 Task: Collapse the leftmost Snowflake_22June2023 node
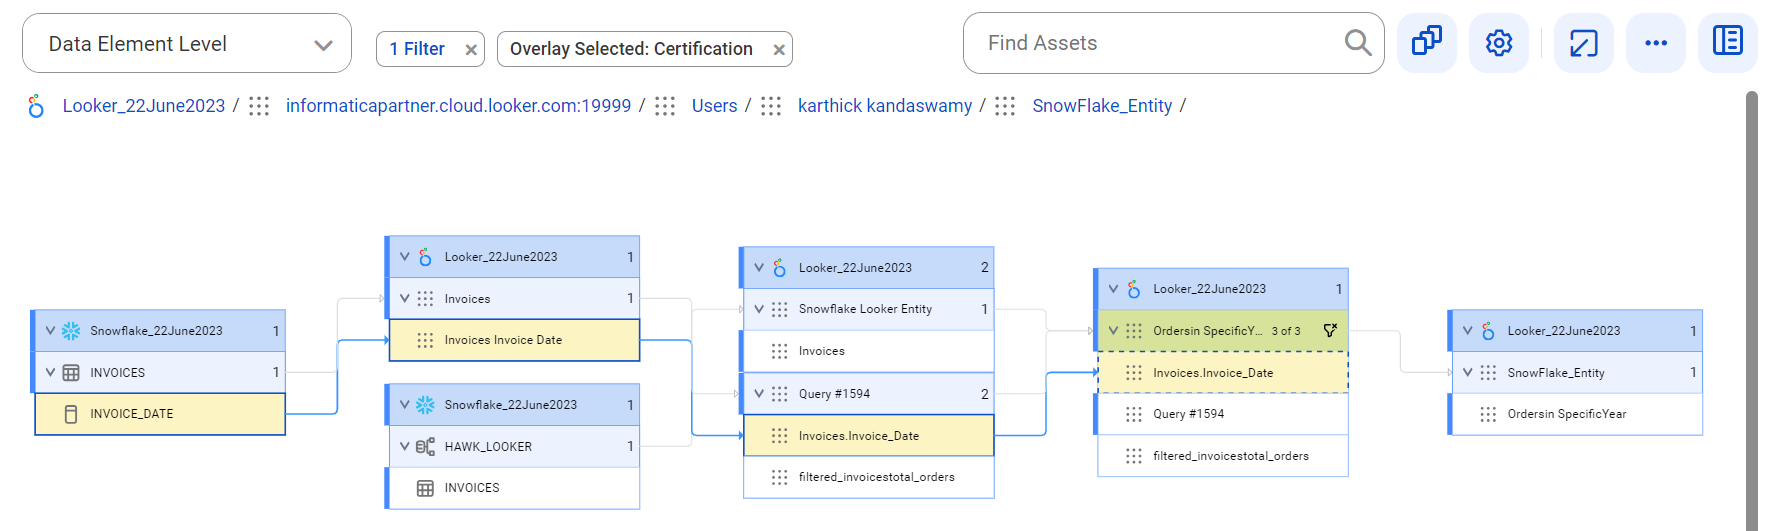point(50,331)
